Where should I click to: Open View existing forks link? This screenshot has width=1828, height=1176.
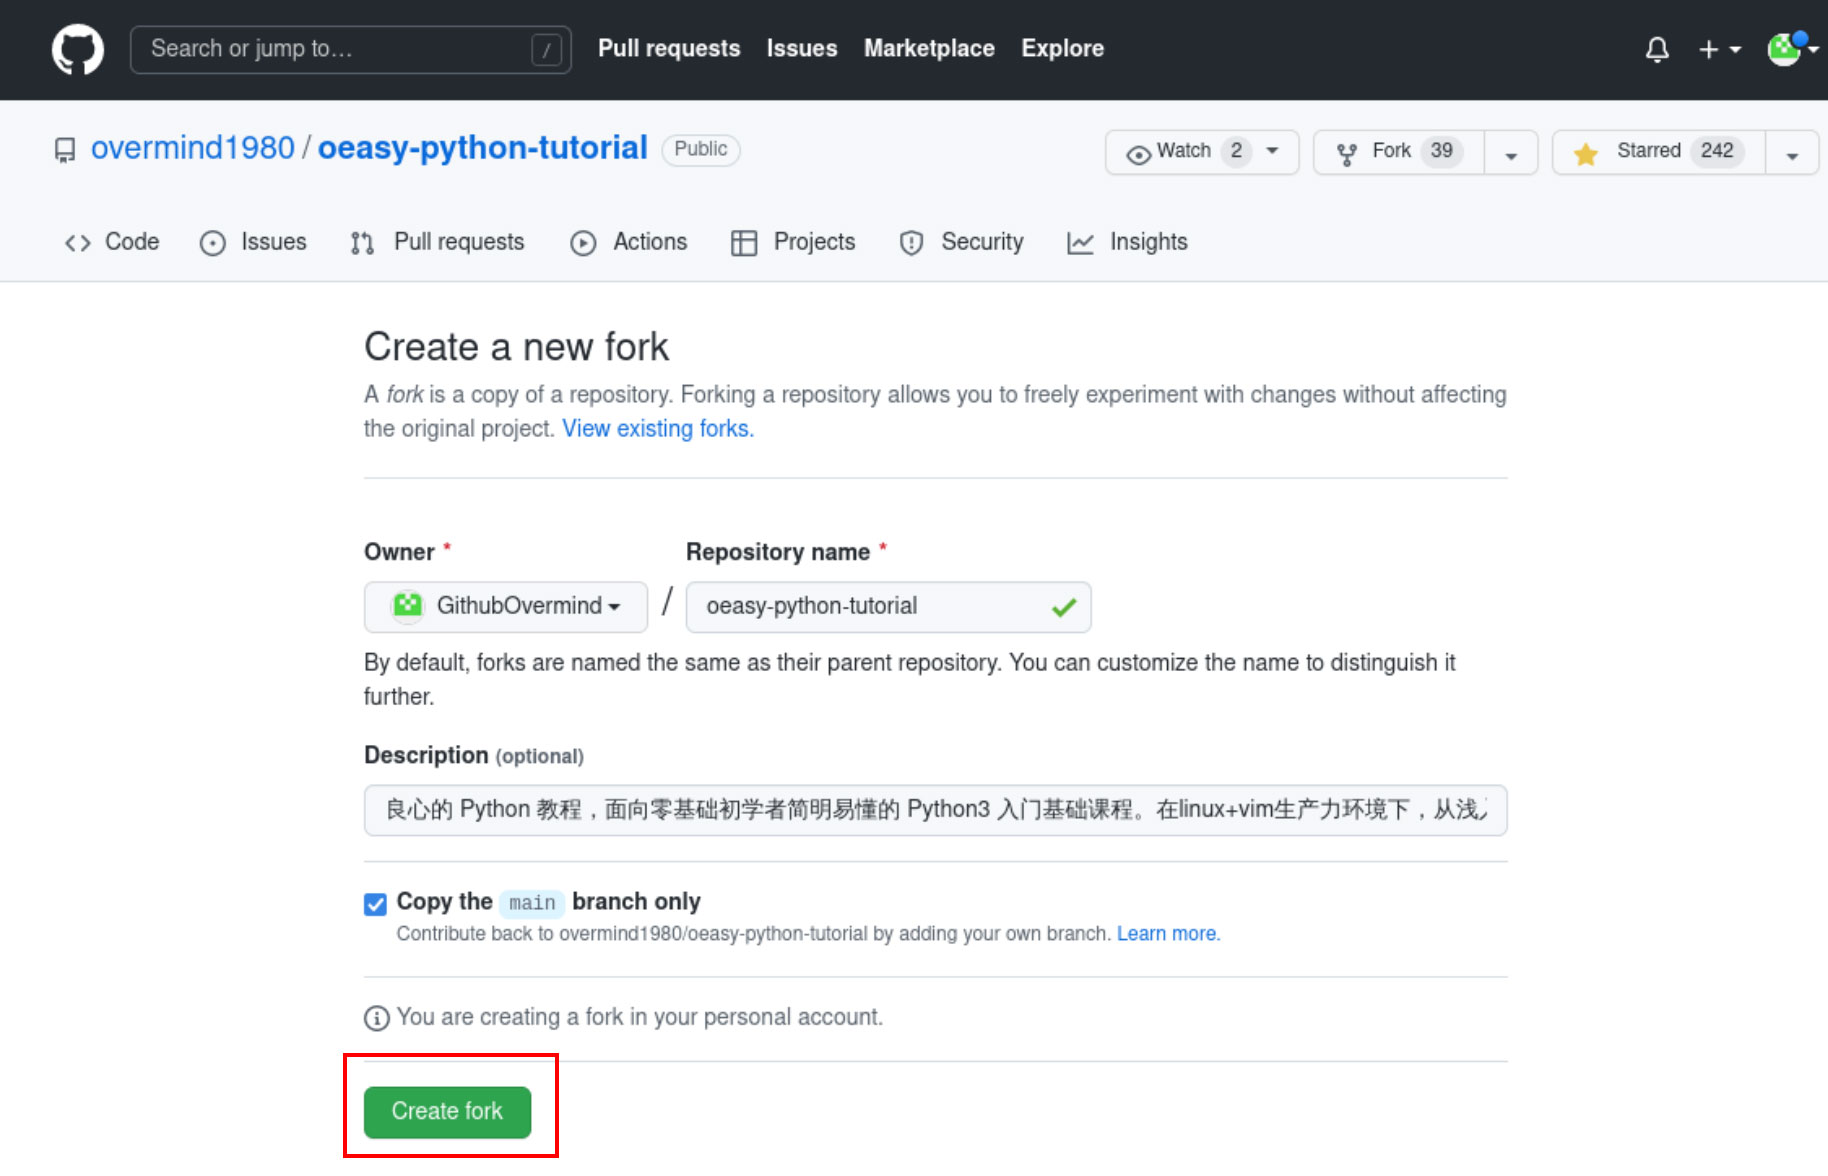point(658,428)
